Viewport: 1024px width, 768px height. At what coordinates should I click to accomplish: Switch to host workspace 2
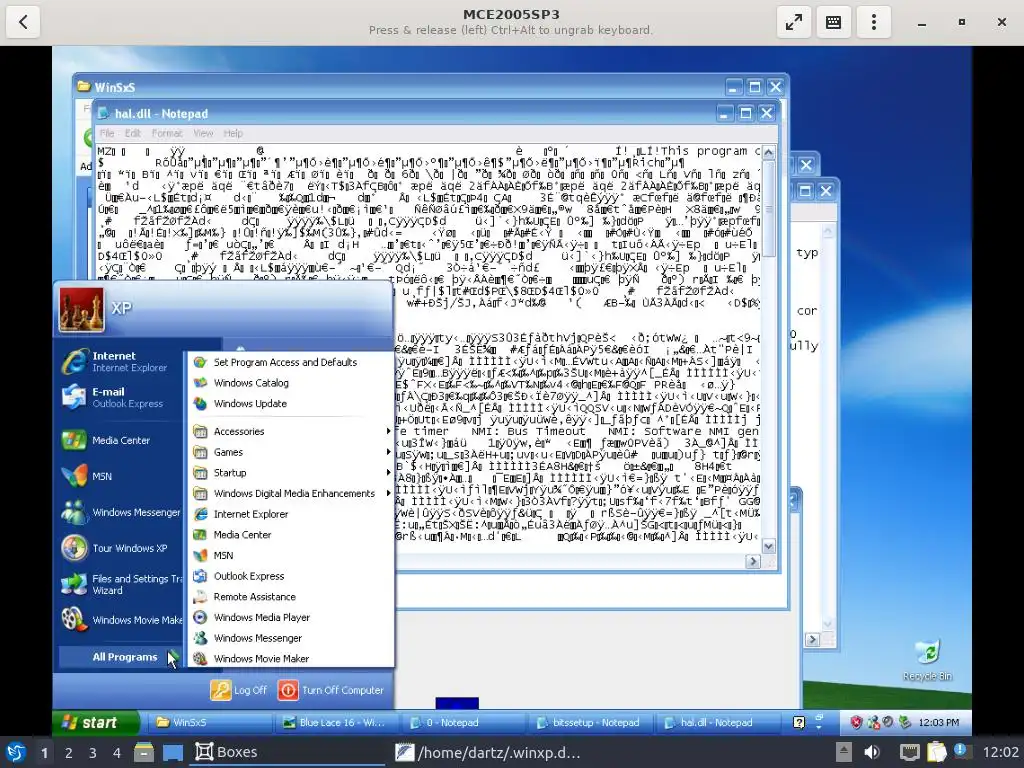tap(69, 753)
